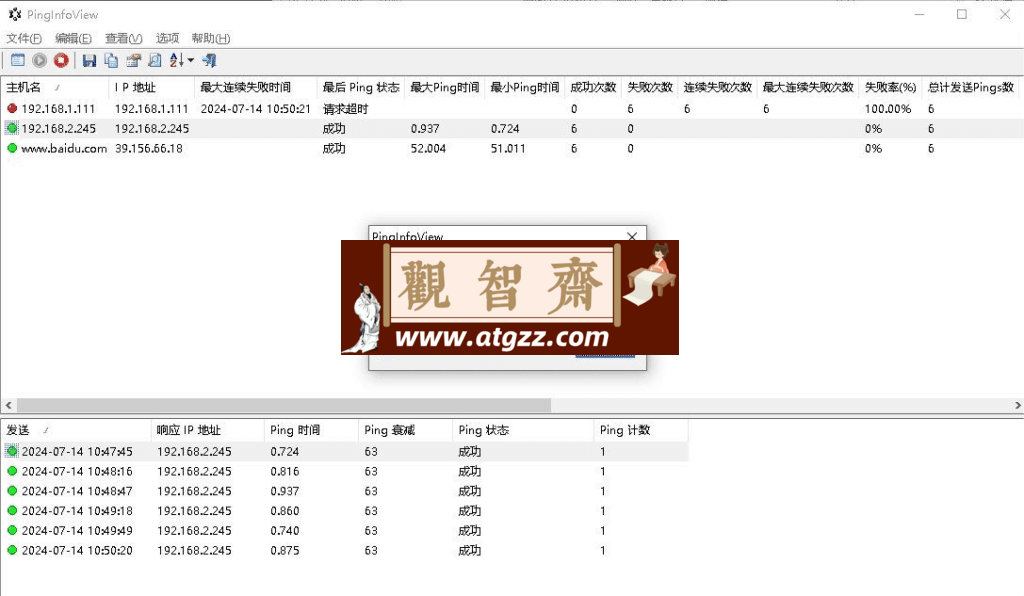Click the green icon of the 10:48:47 ping
This screenshot has width=1024, height=596.
coord(12,490)
